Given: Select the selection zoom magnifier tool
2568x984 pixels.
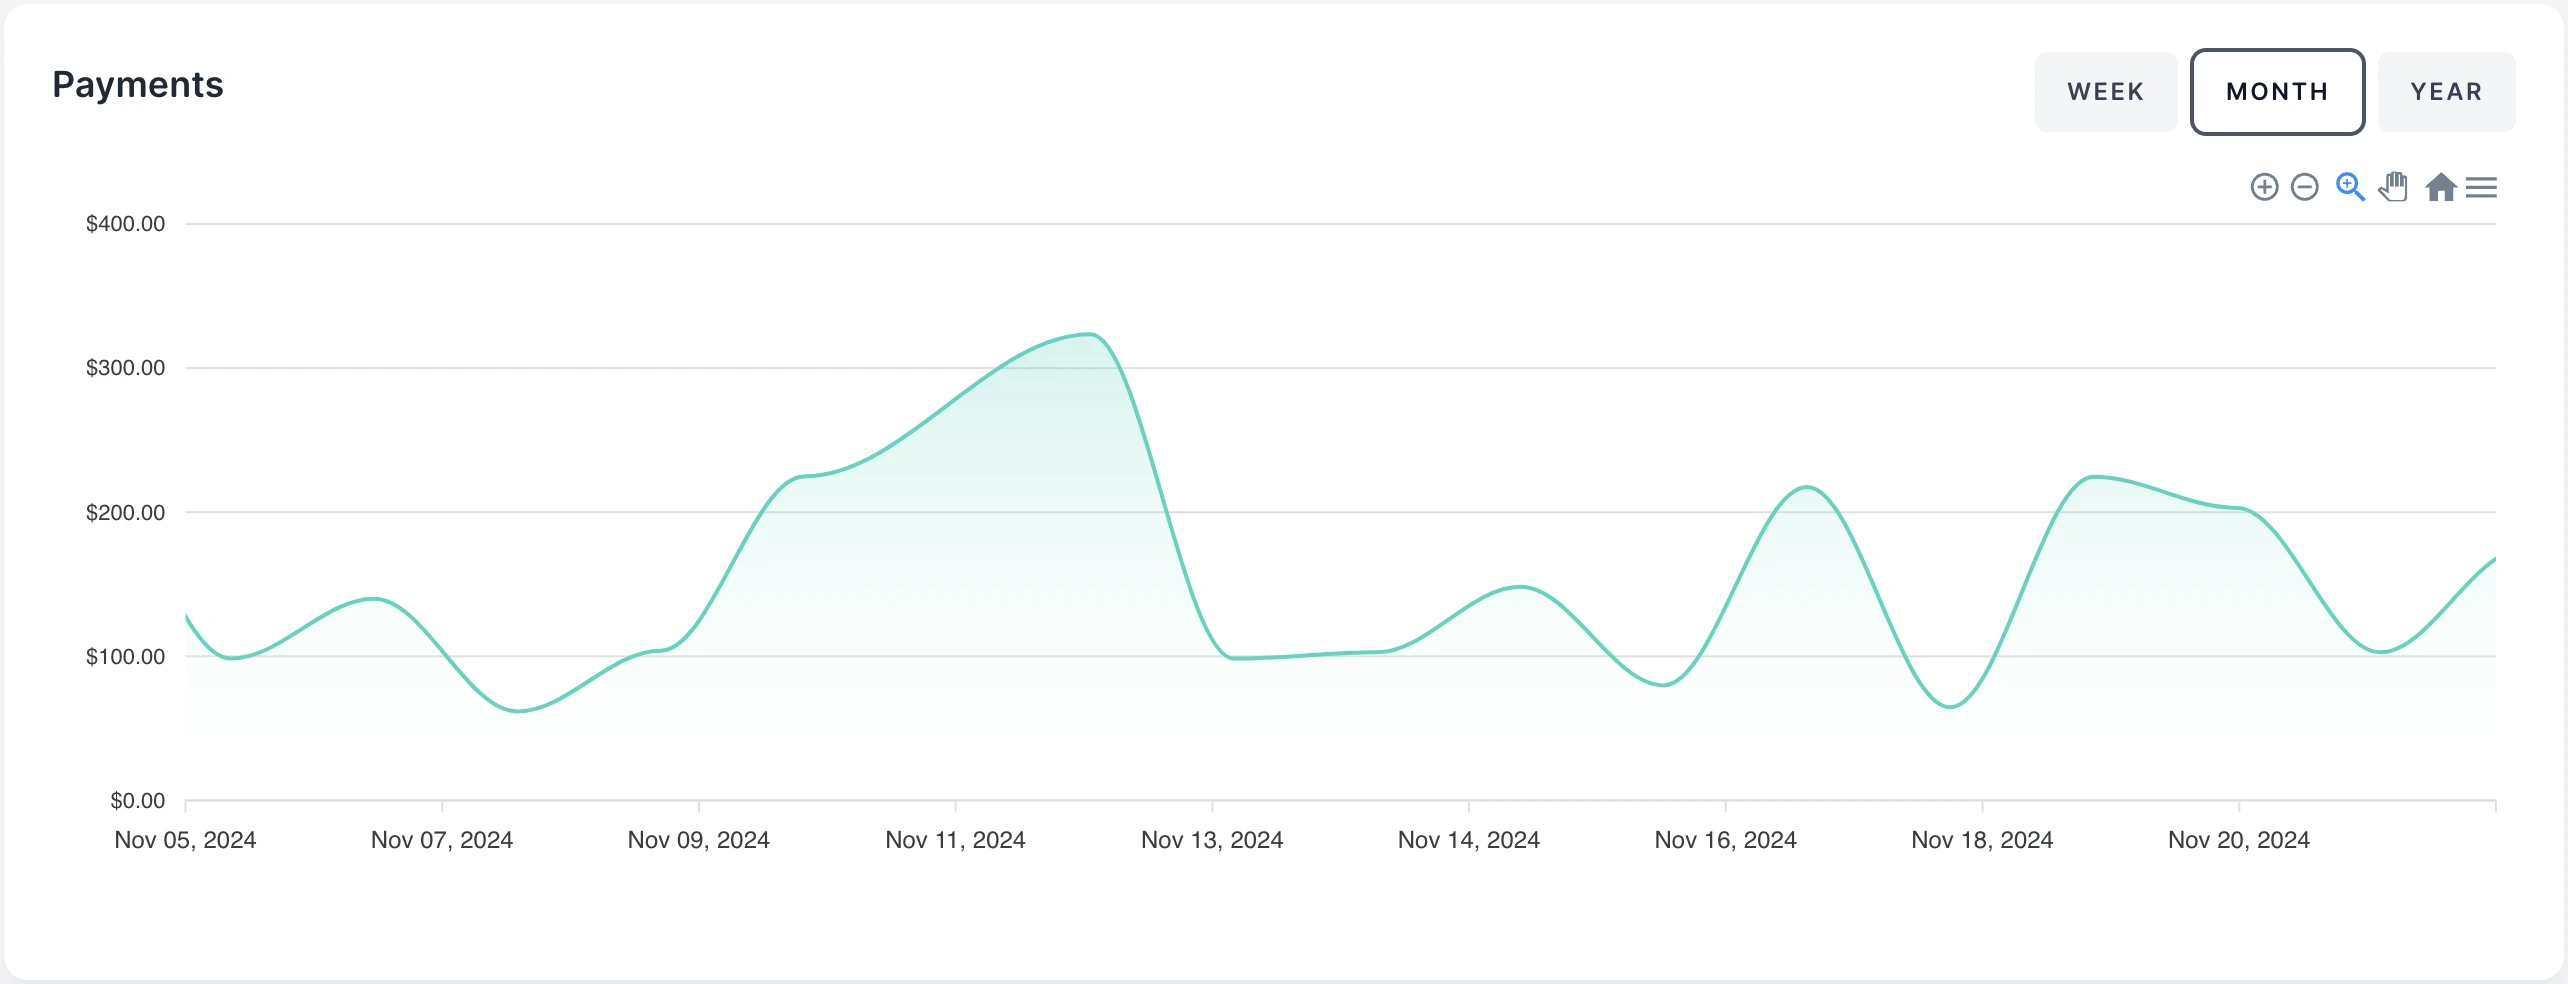Looking at the screenshot, I should (2350, 187).
